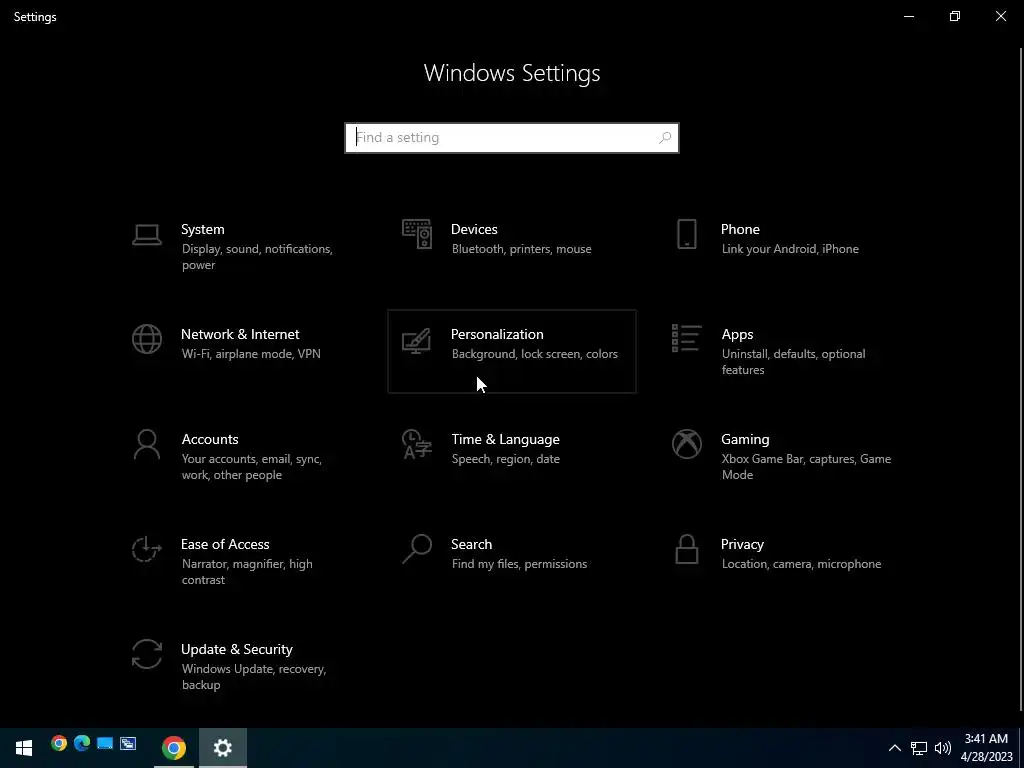The image size is (1024, 768).
Task: Open Time & Language settings
Action: coord(511,456)
